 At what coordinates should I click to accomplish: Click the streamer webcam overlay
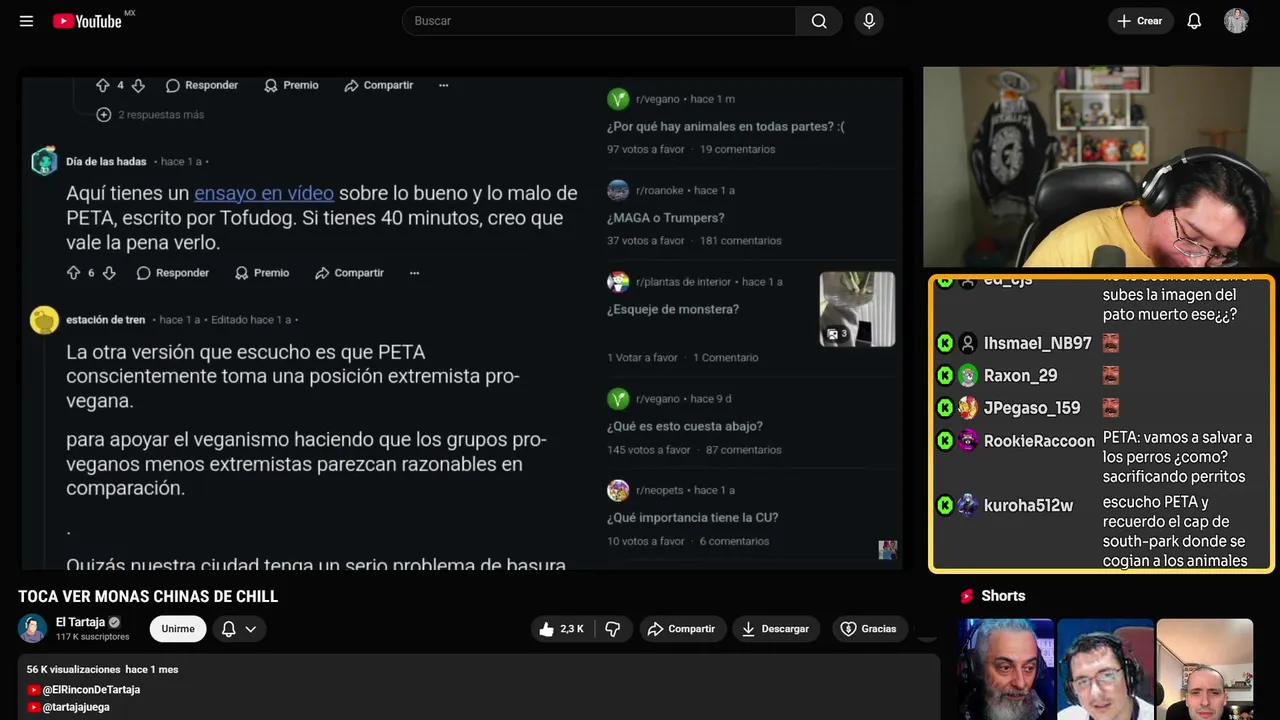[1101, 167]
